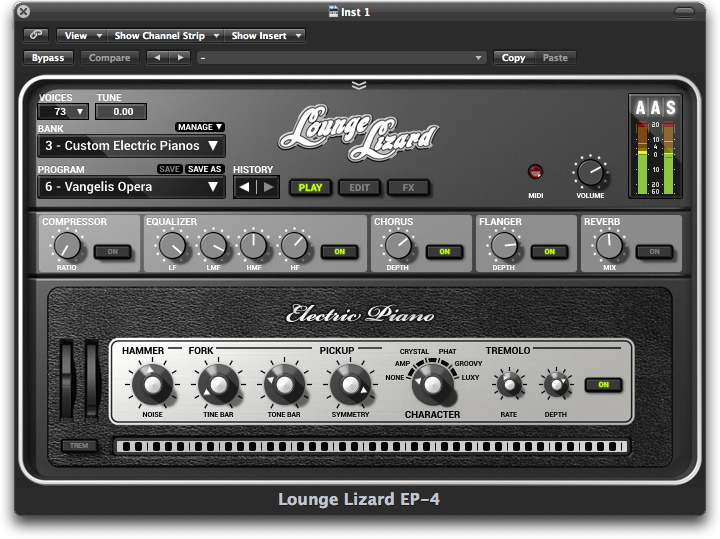This screenshot has height=539, width=720.
Task: Step forward in History with right arrow
Action: (x=268, y=187)
